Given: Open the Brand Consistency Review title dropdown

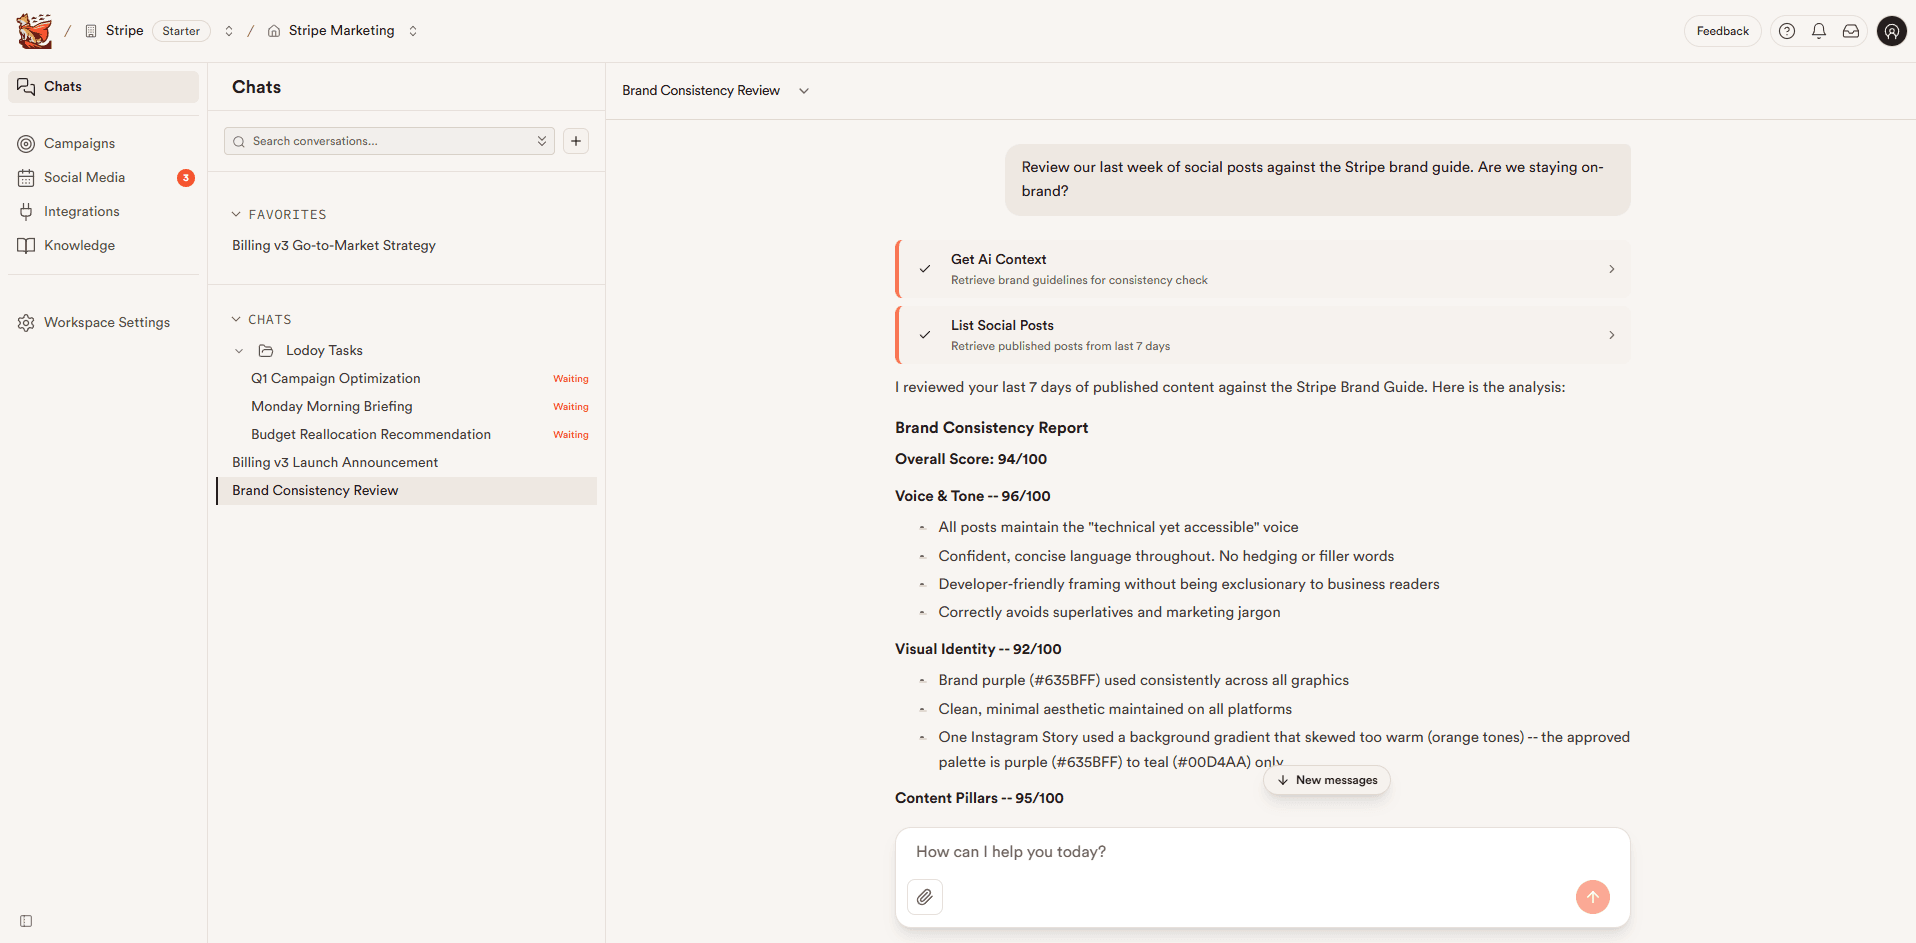Looking at the screenshot, I should [803, 90].
